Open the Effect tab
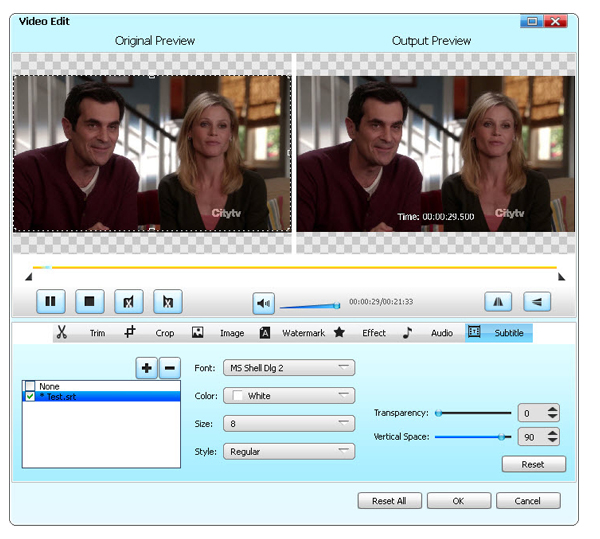The width and height of the screenshot is (600, 539). tap(374, 333)
